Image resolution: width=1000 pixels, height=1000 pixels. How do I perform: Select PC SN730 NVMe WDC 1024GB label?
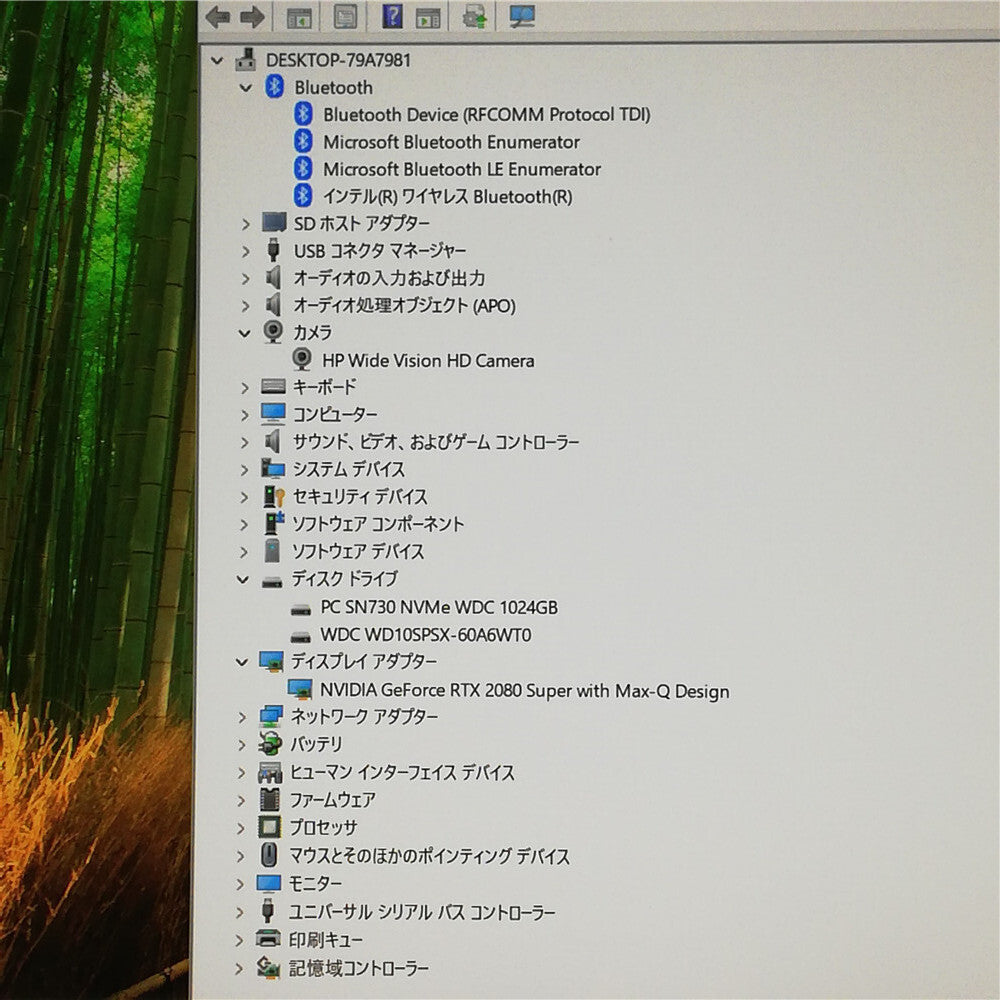coord(439,607)
